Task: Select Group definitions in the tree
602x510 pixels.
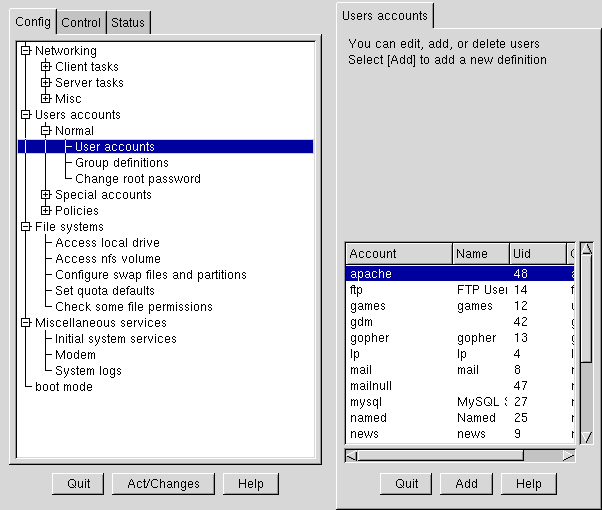Action: pos(122,163)
